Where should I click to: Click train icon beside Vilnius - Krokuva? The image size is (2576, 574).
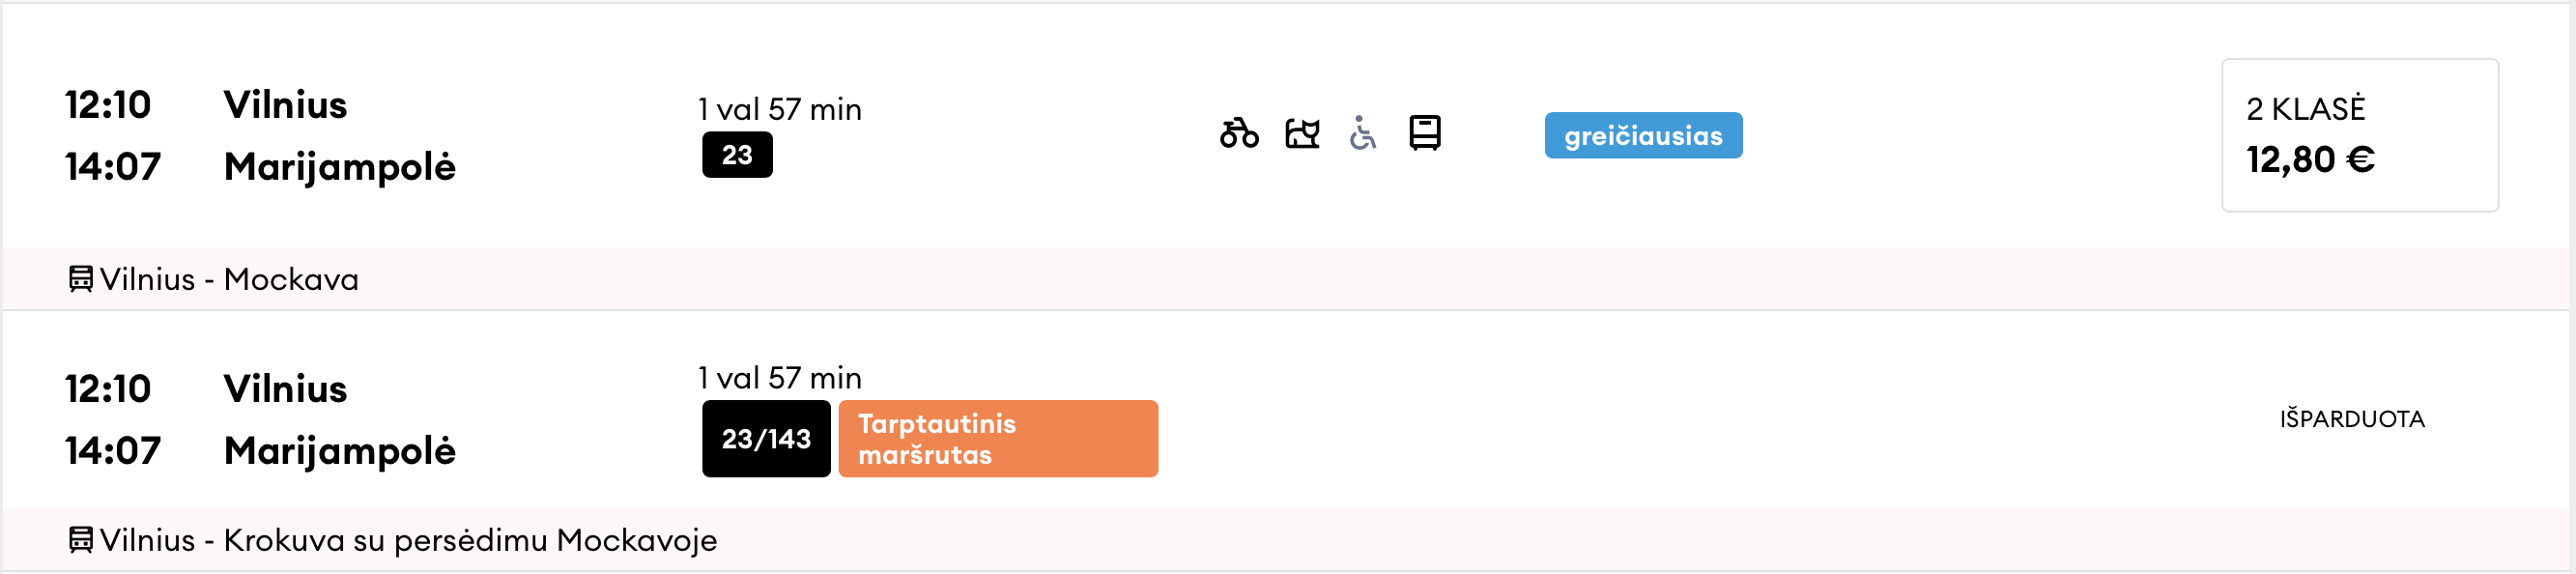[x=80, y=540]
